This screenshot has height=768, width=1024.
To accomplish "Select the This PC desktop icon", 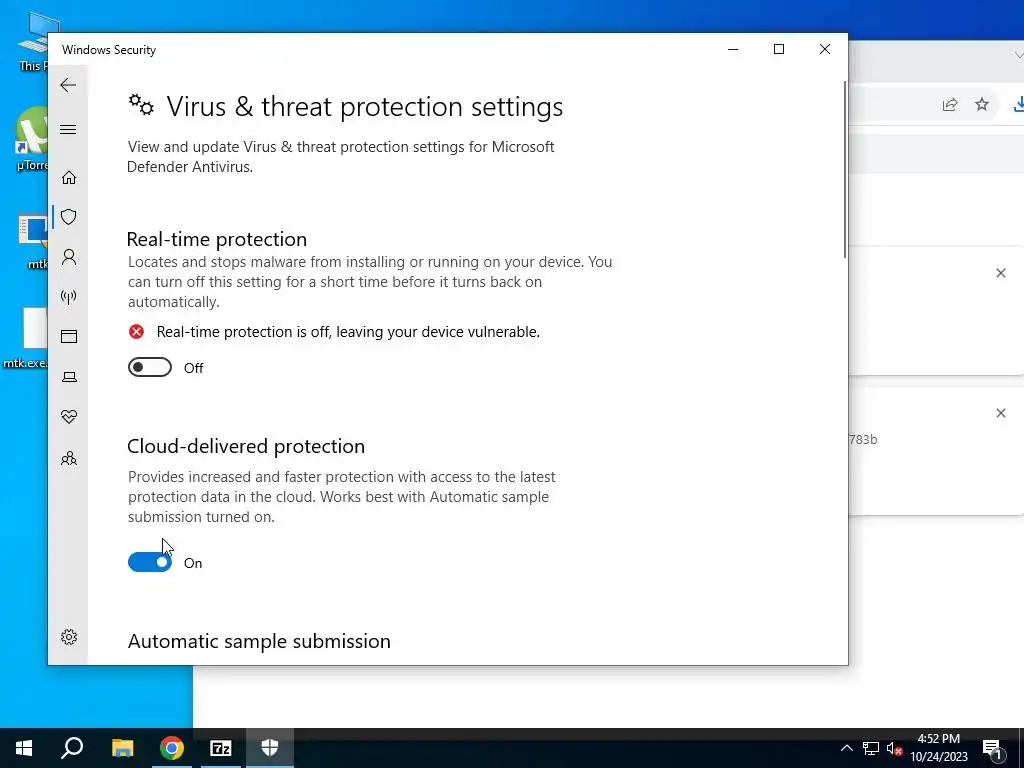I will coord(33,42).
